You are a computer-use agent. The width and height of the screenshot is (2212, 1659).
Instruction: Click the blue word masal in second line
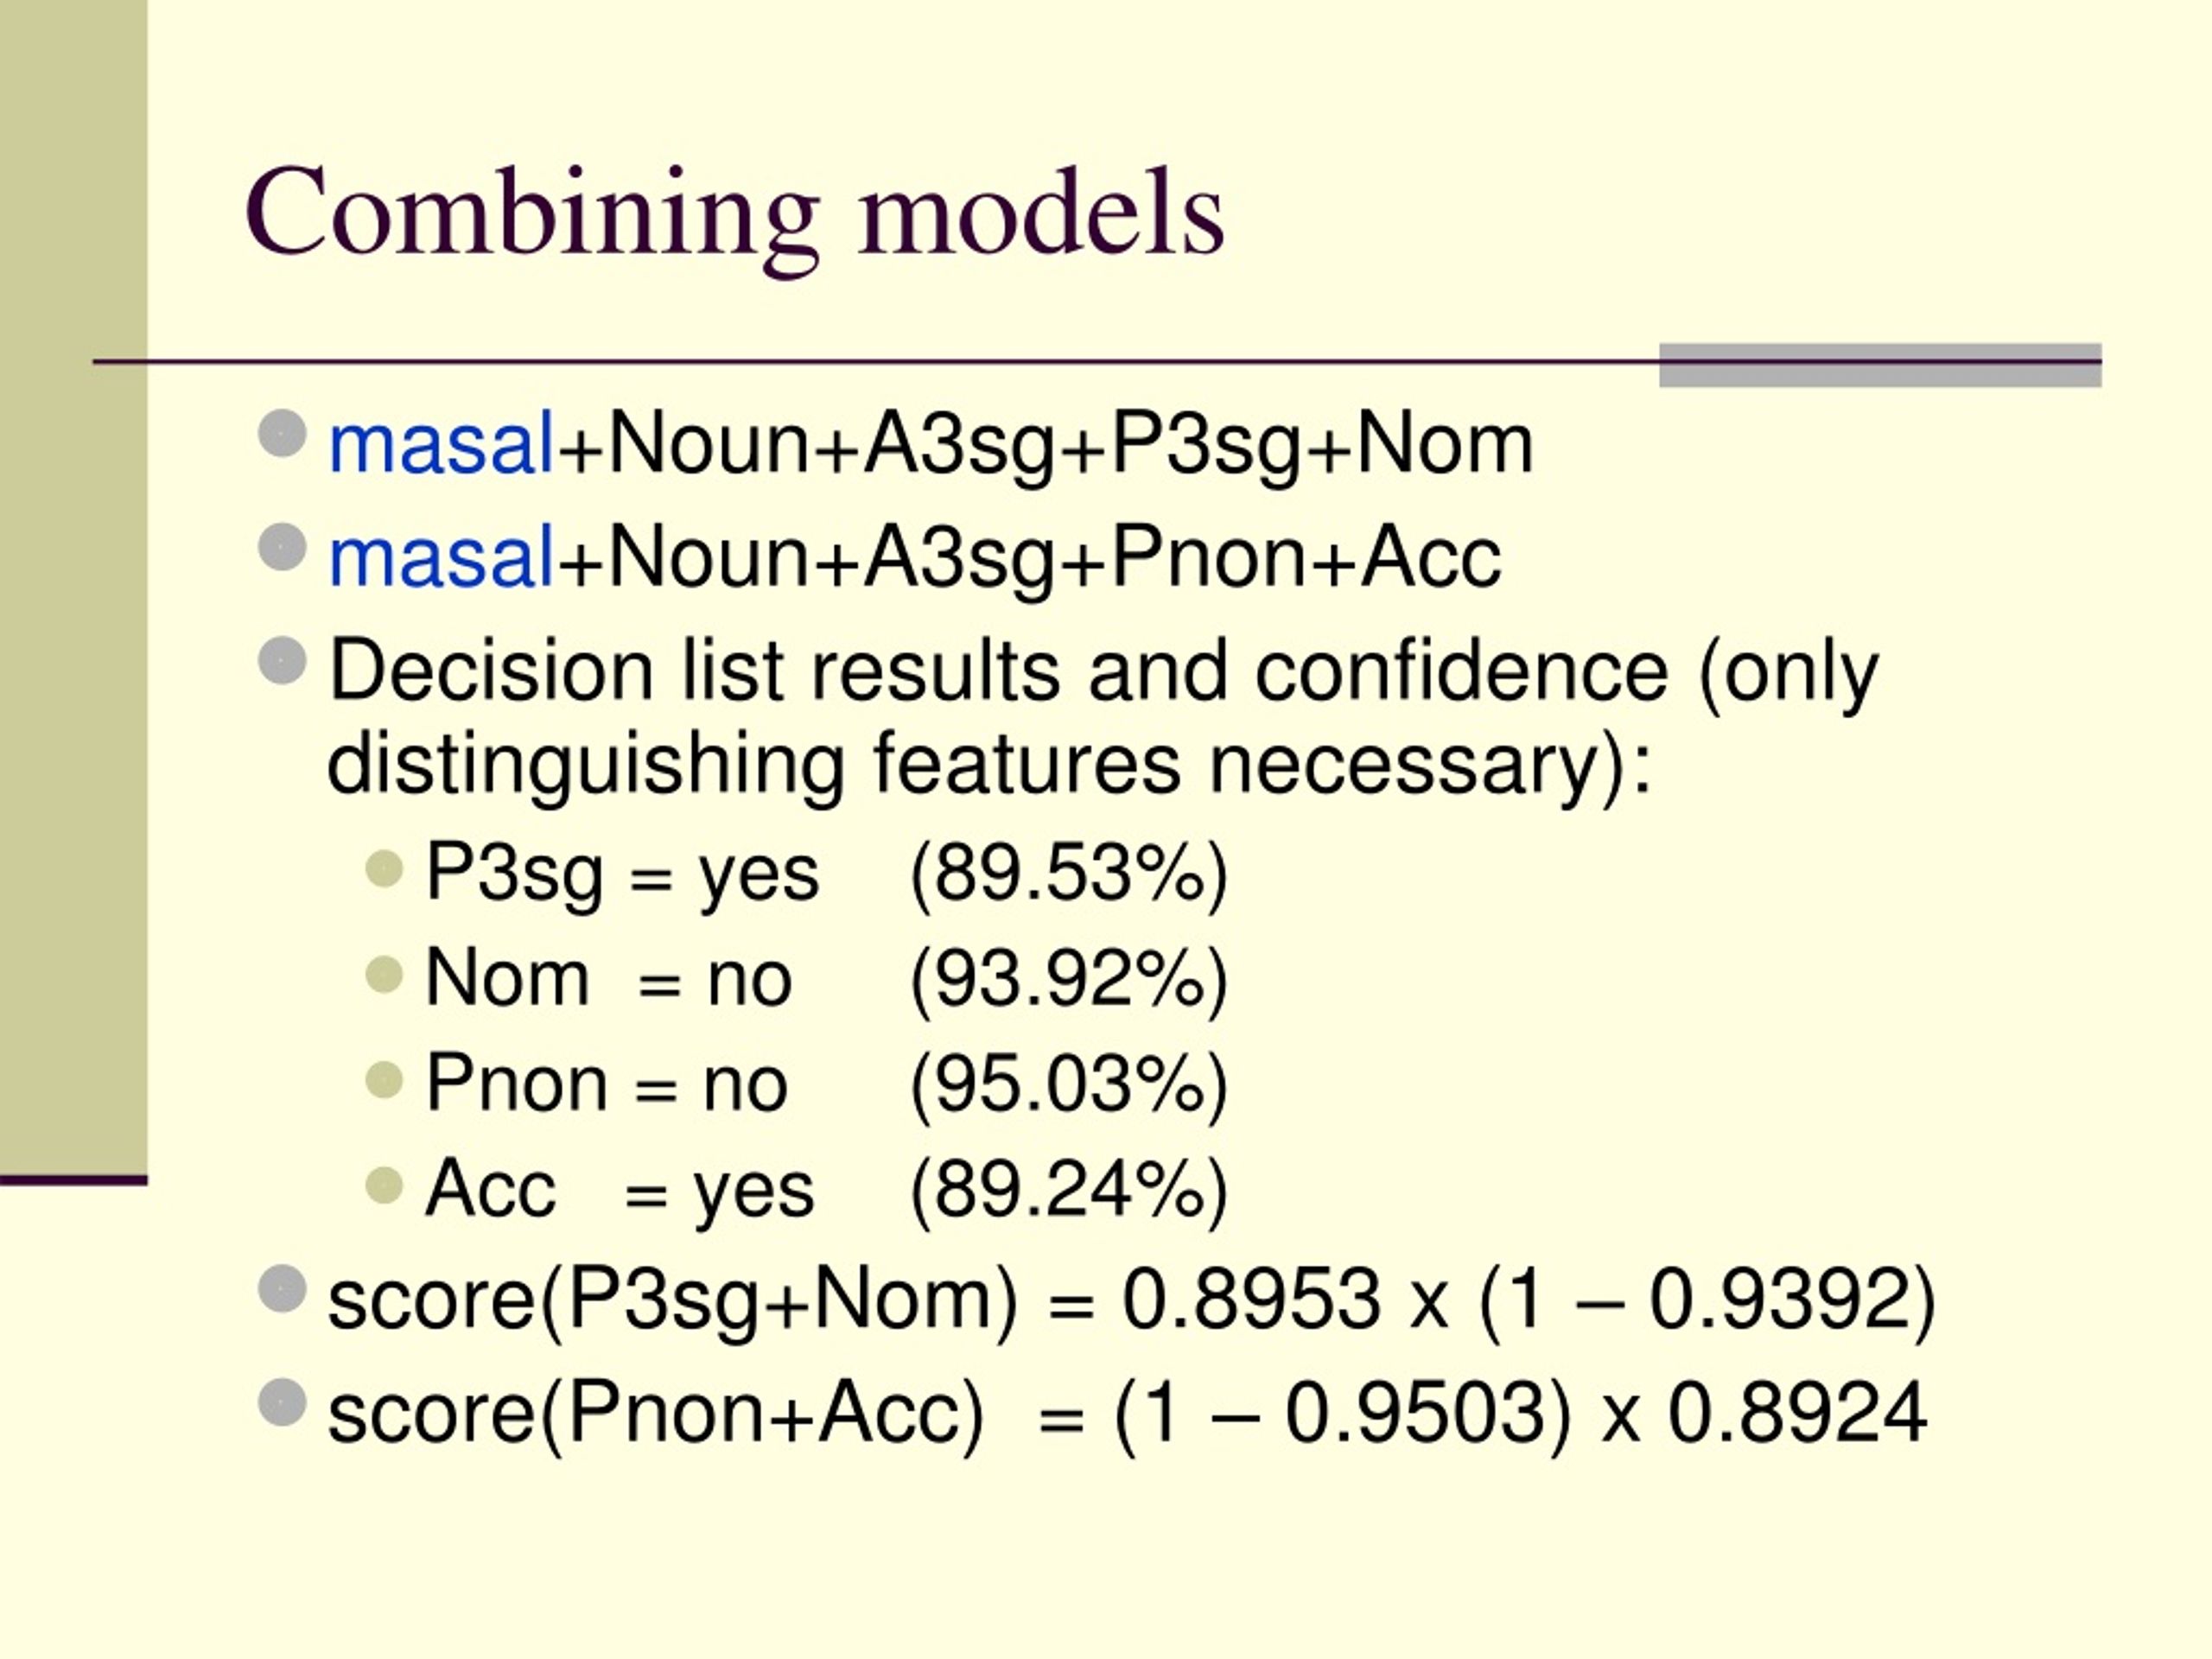tap(441, 558)
